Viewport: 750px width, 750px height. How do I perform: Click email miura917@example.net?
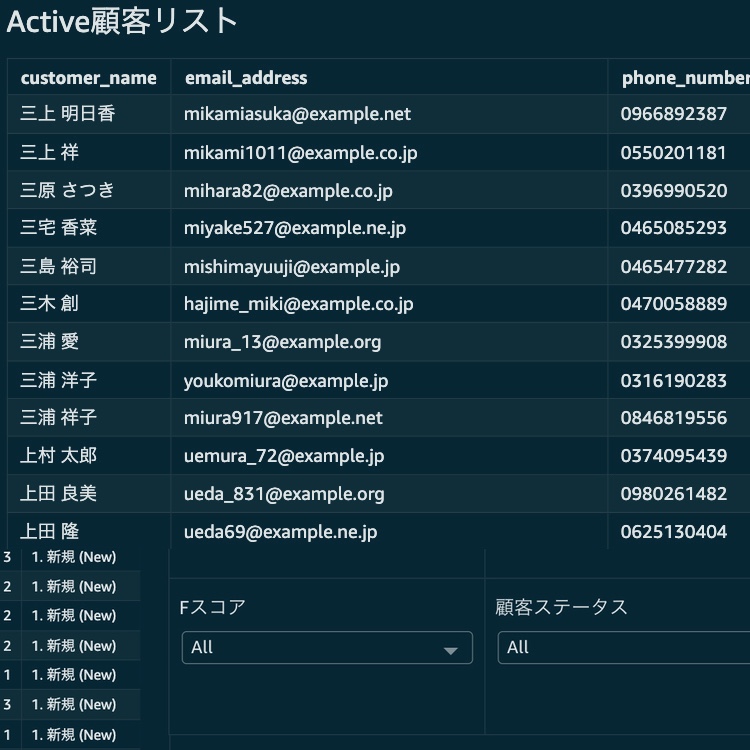[x=283, y=418]
